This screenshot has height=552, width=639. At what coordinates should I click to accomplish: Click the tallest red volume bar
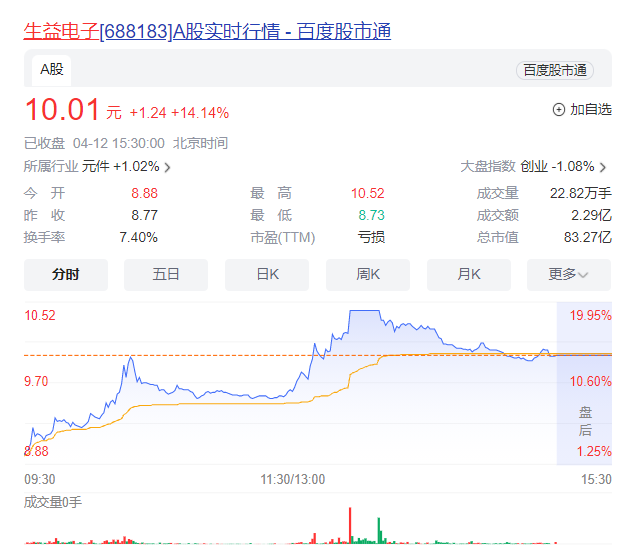point(350,525)
